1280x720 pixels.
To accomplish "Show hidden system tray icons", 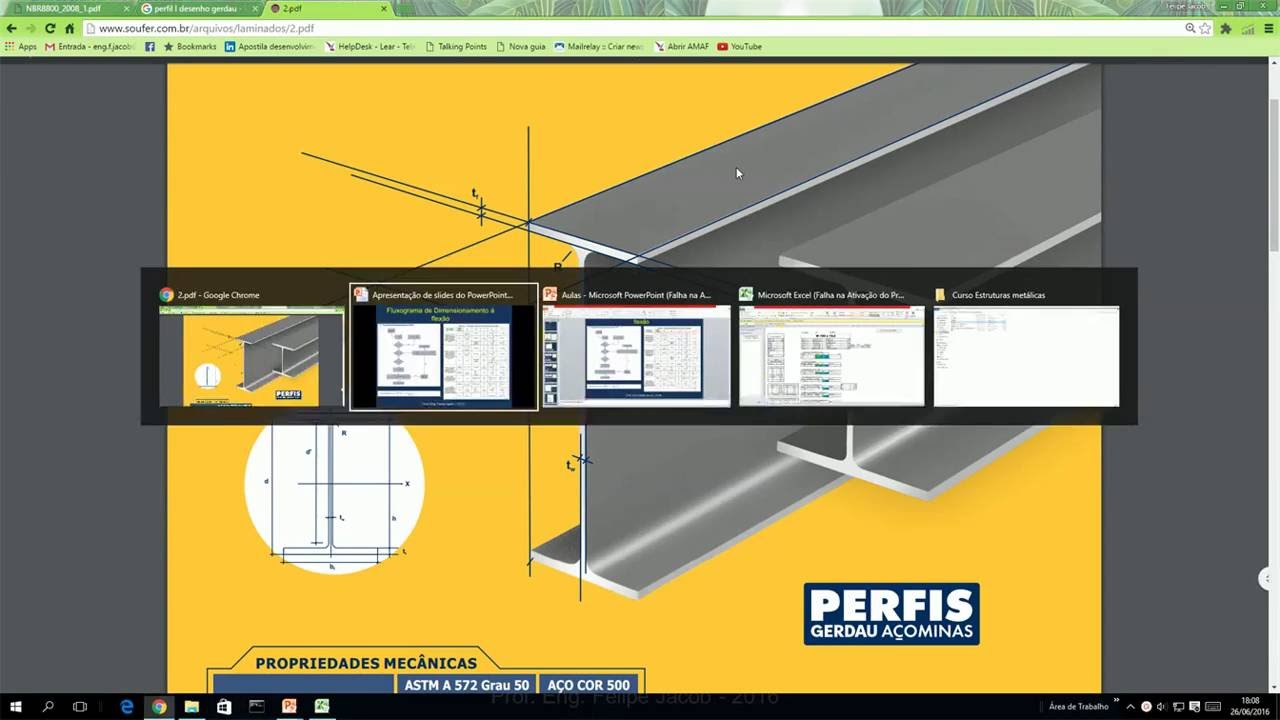I will [1130, 707].
